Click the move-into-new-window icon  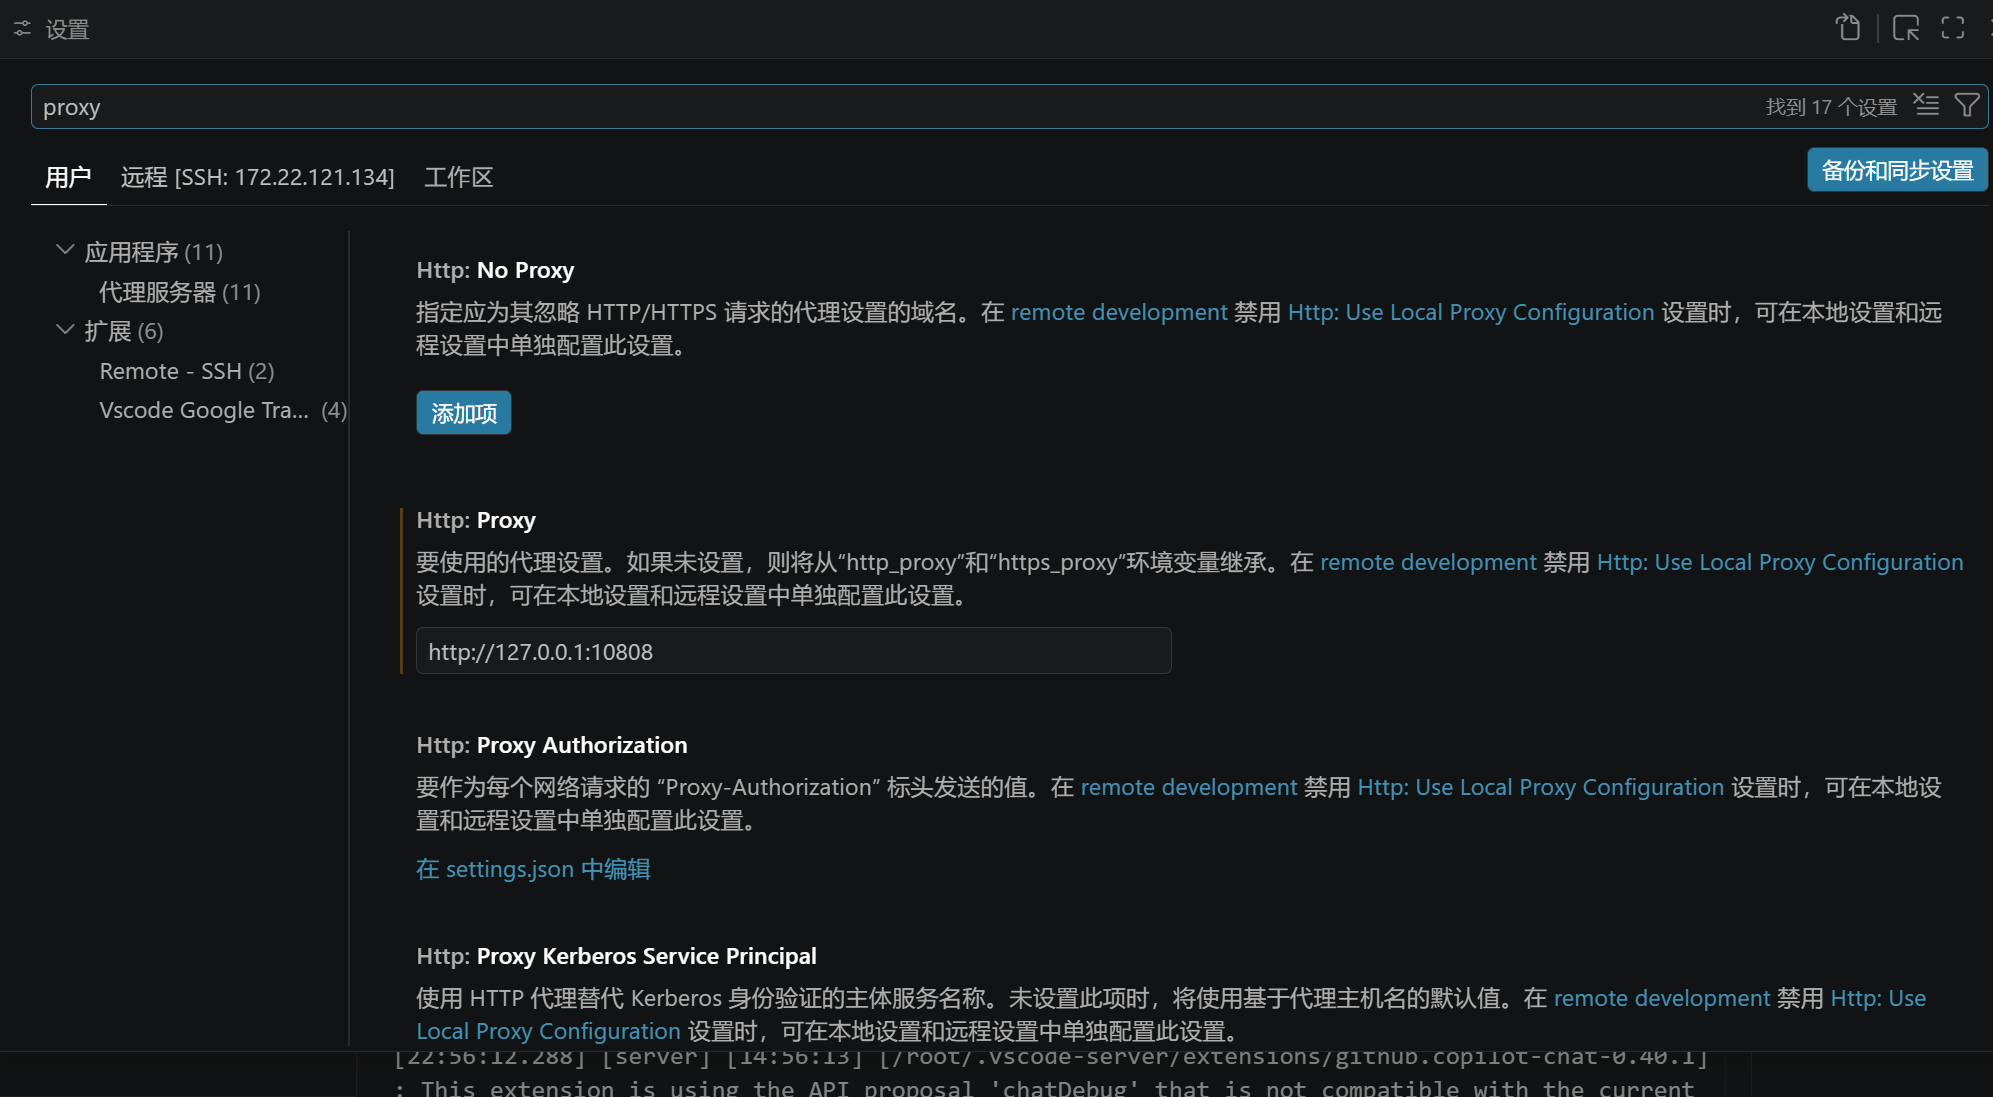click(1906, 28)
